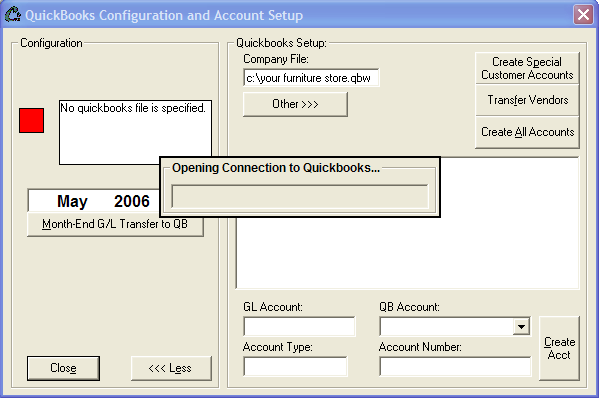Image resolution: width=599 pixels, height=398 pixels.
Task: Click into the Company File path field
Action: pyautogui.click(x=311, y=78)
